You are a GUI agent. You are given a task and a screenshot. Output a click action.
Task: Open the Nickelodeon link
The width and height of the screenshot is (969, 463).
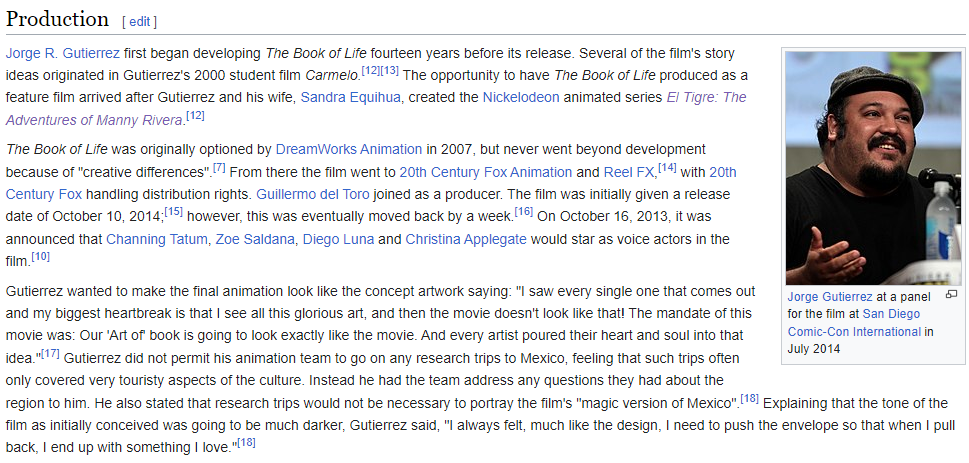521,97
